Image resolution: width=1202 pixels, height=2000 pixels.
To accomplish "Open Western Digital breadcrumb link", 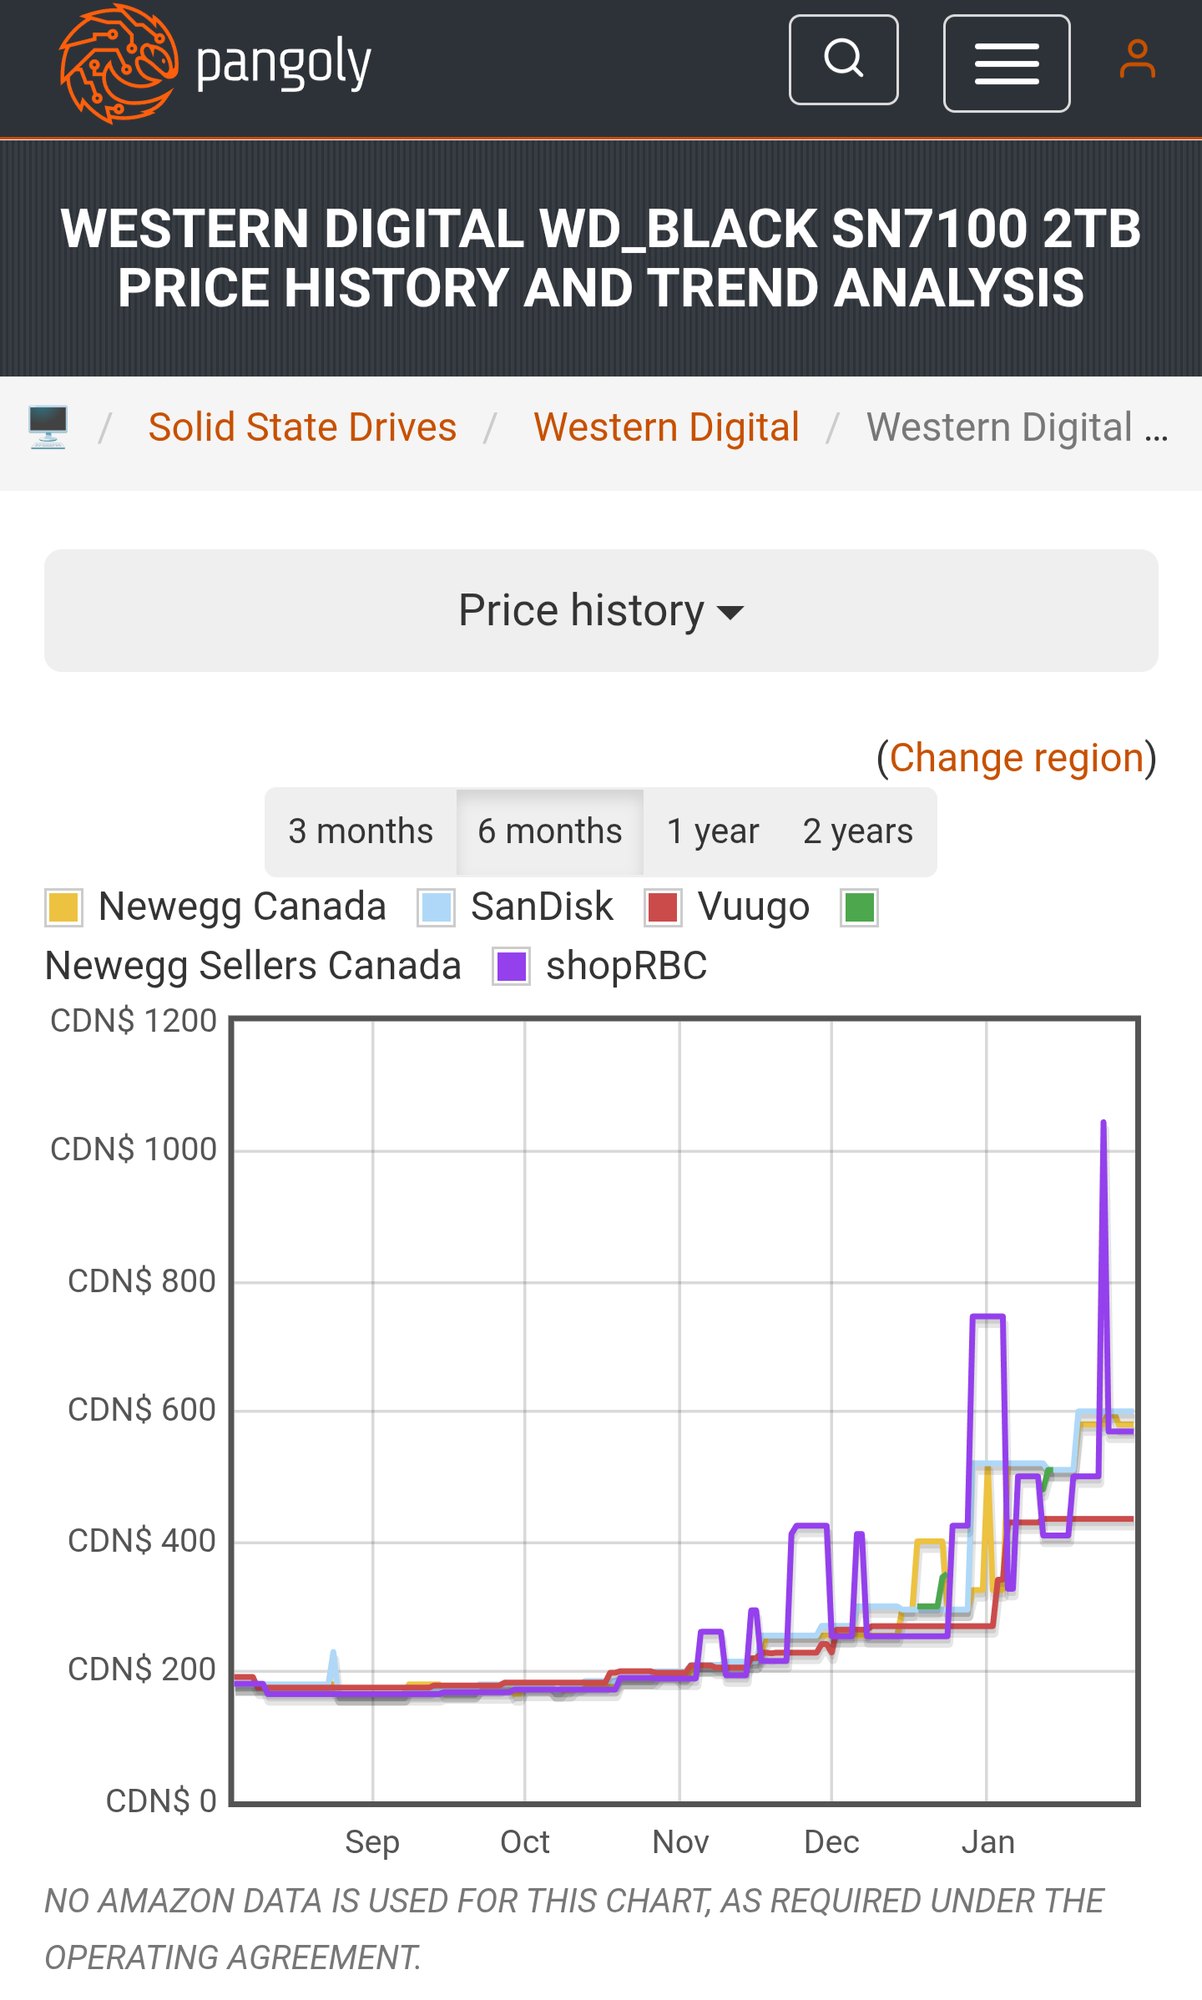I will tap(666, 427).
